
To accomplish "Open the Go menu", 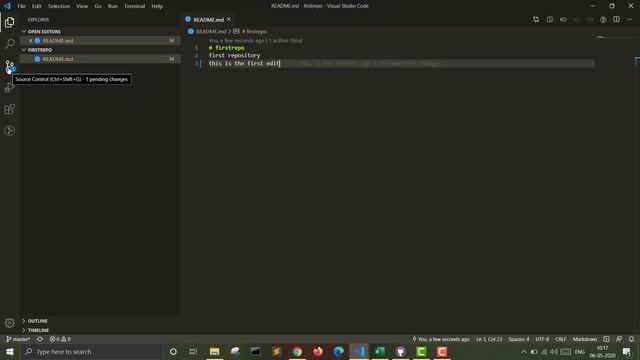I will pyautogui.click(x=98, y=6).
